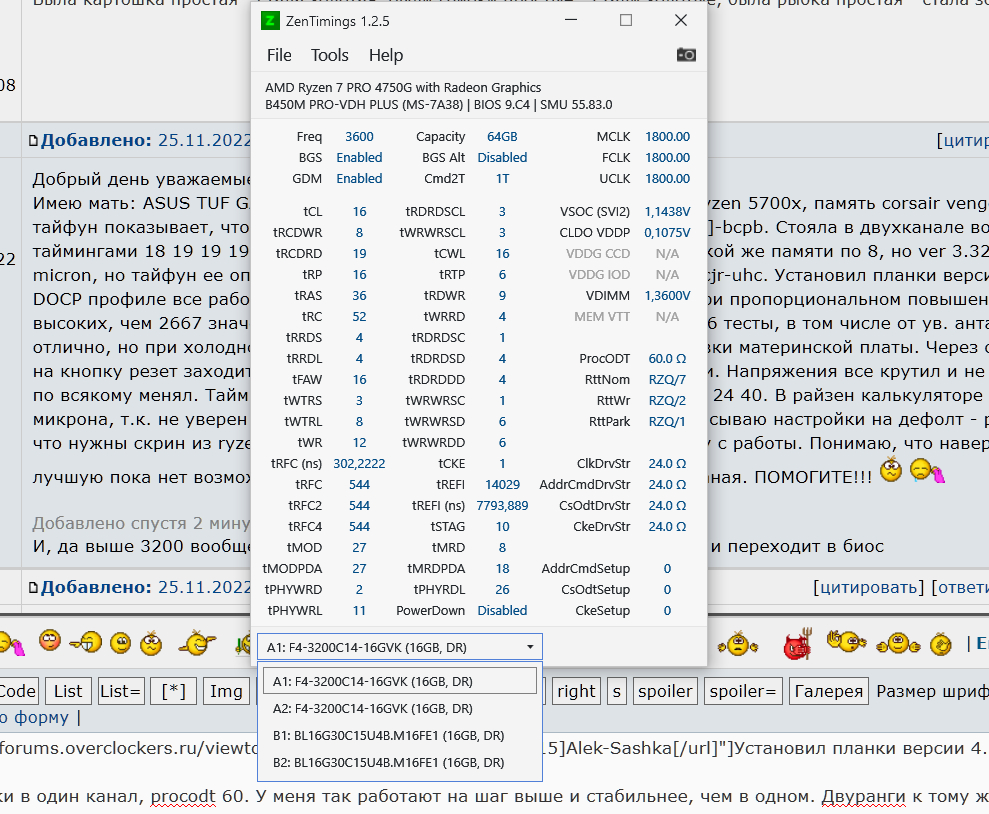Close the ZenTimings window
This screenshot has width=989, height=814.
click(681, 20)
